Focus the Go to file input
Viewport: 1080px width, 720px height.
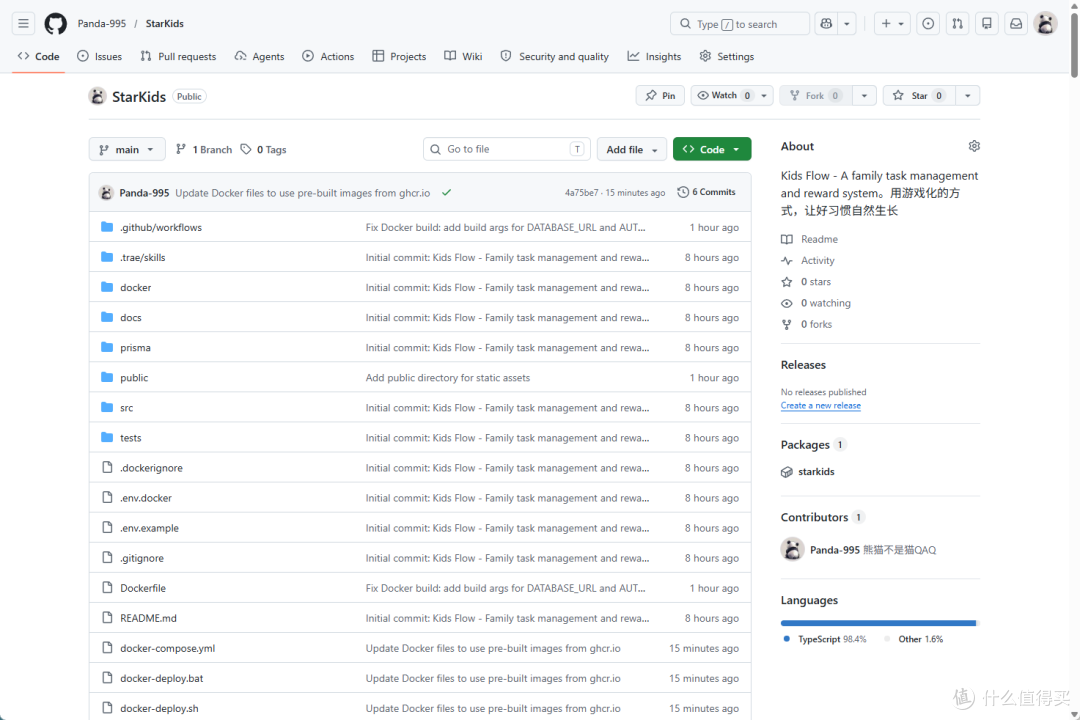(x=506, y=149)
